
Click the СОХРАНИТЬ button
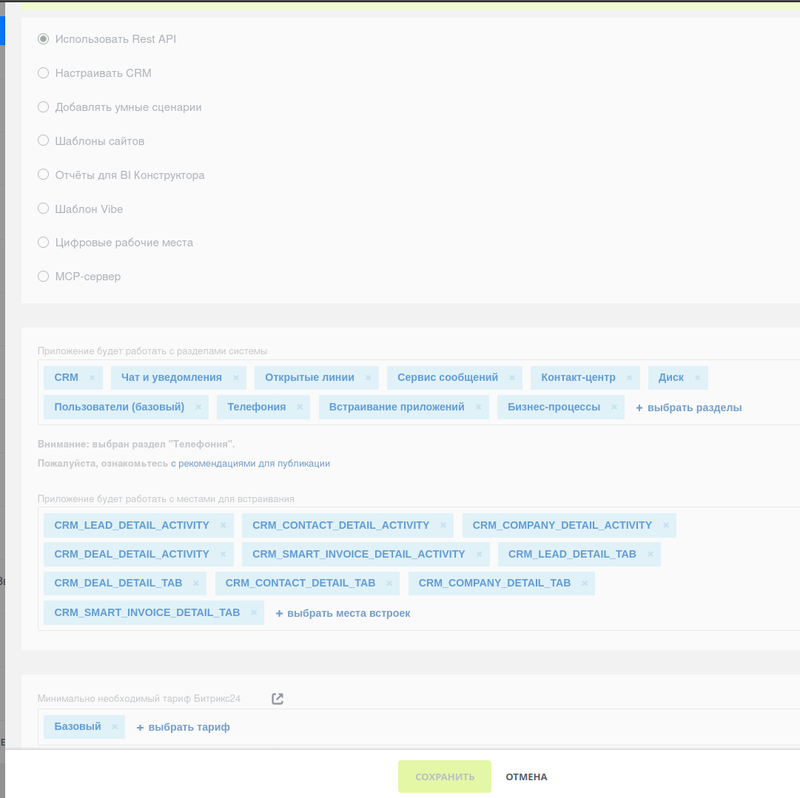[447, 776]
